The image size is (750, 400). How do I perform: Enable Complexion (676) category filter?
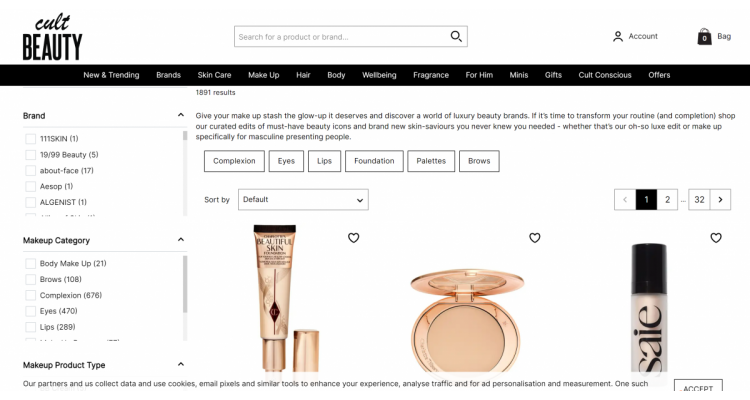31,295
